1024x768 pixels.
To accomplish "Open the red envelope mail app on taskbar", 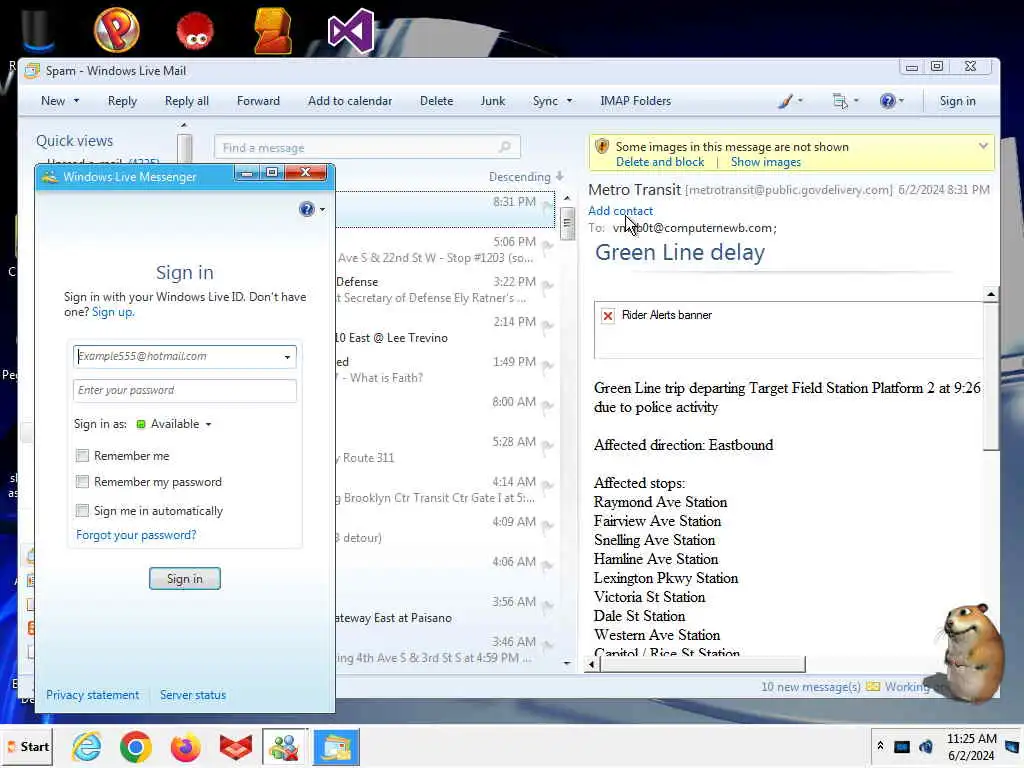I will click(x=235, y=747).
